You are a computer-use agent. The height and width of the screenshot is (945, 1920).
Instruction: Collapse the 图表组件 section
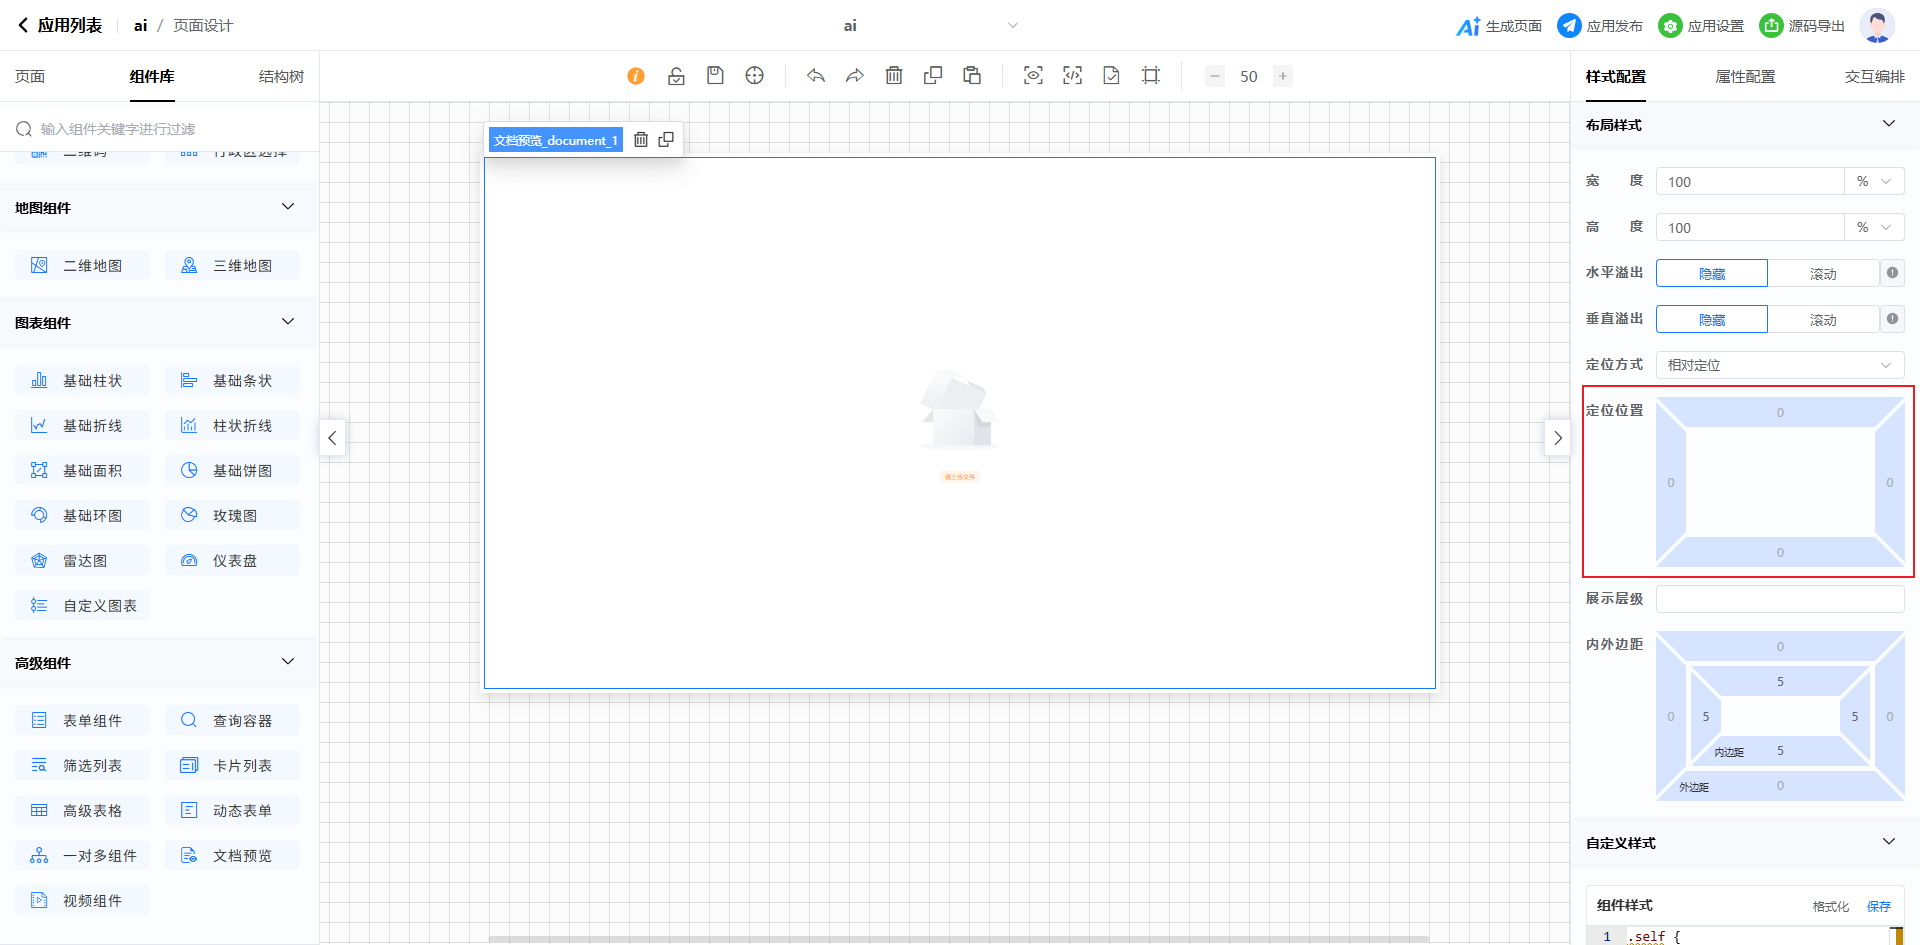tap(288, 322)
